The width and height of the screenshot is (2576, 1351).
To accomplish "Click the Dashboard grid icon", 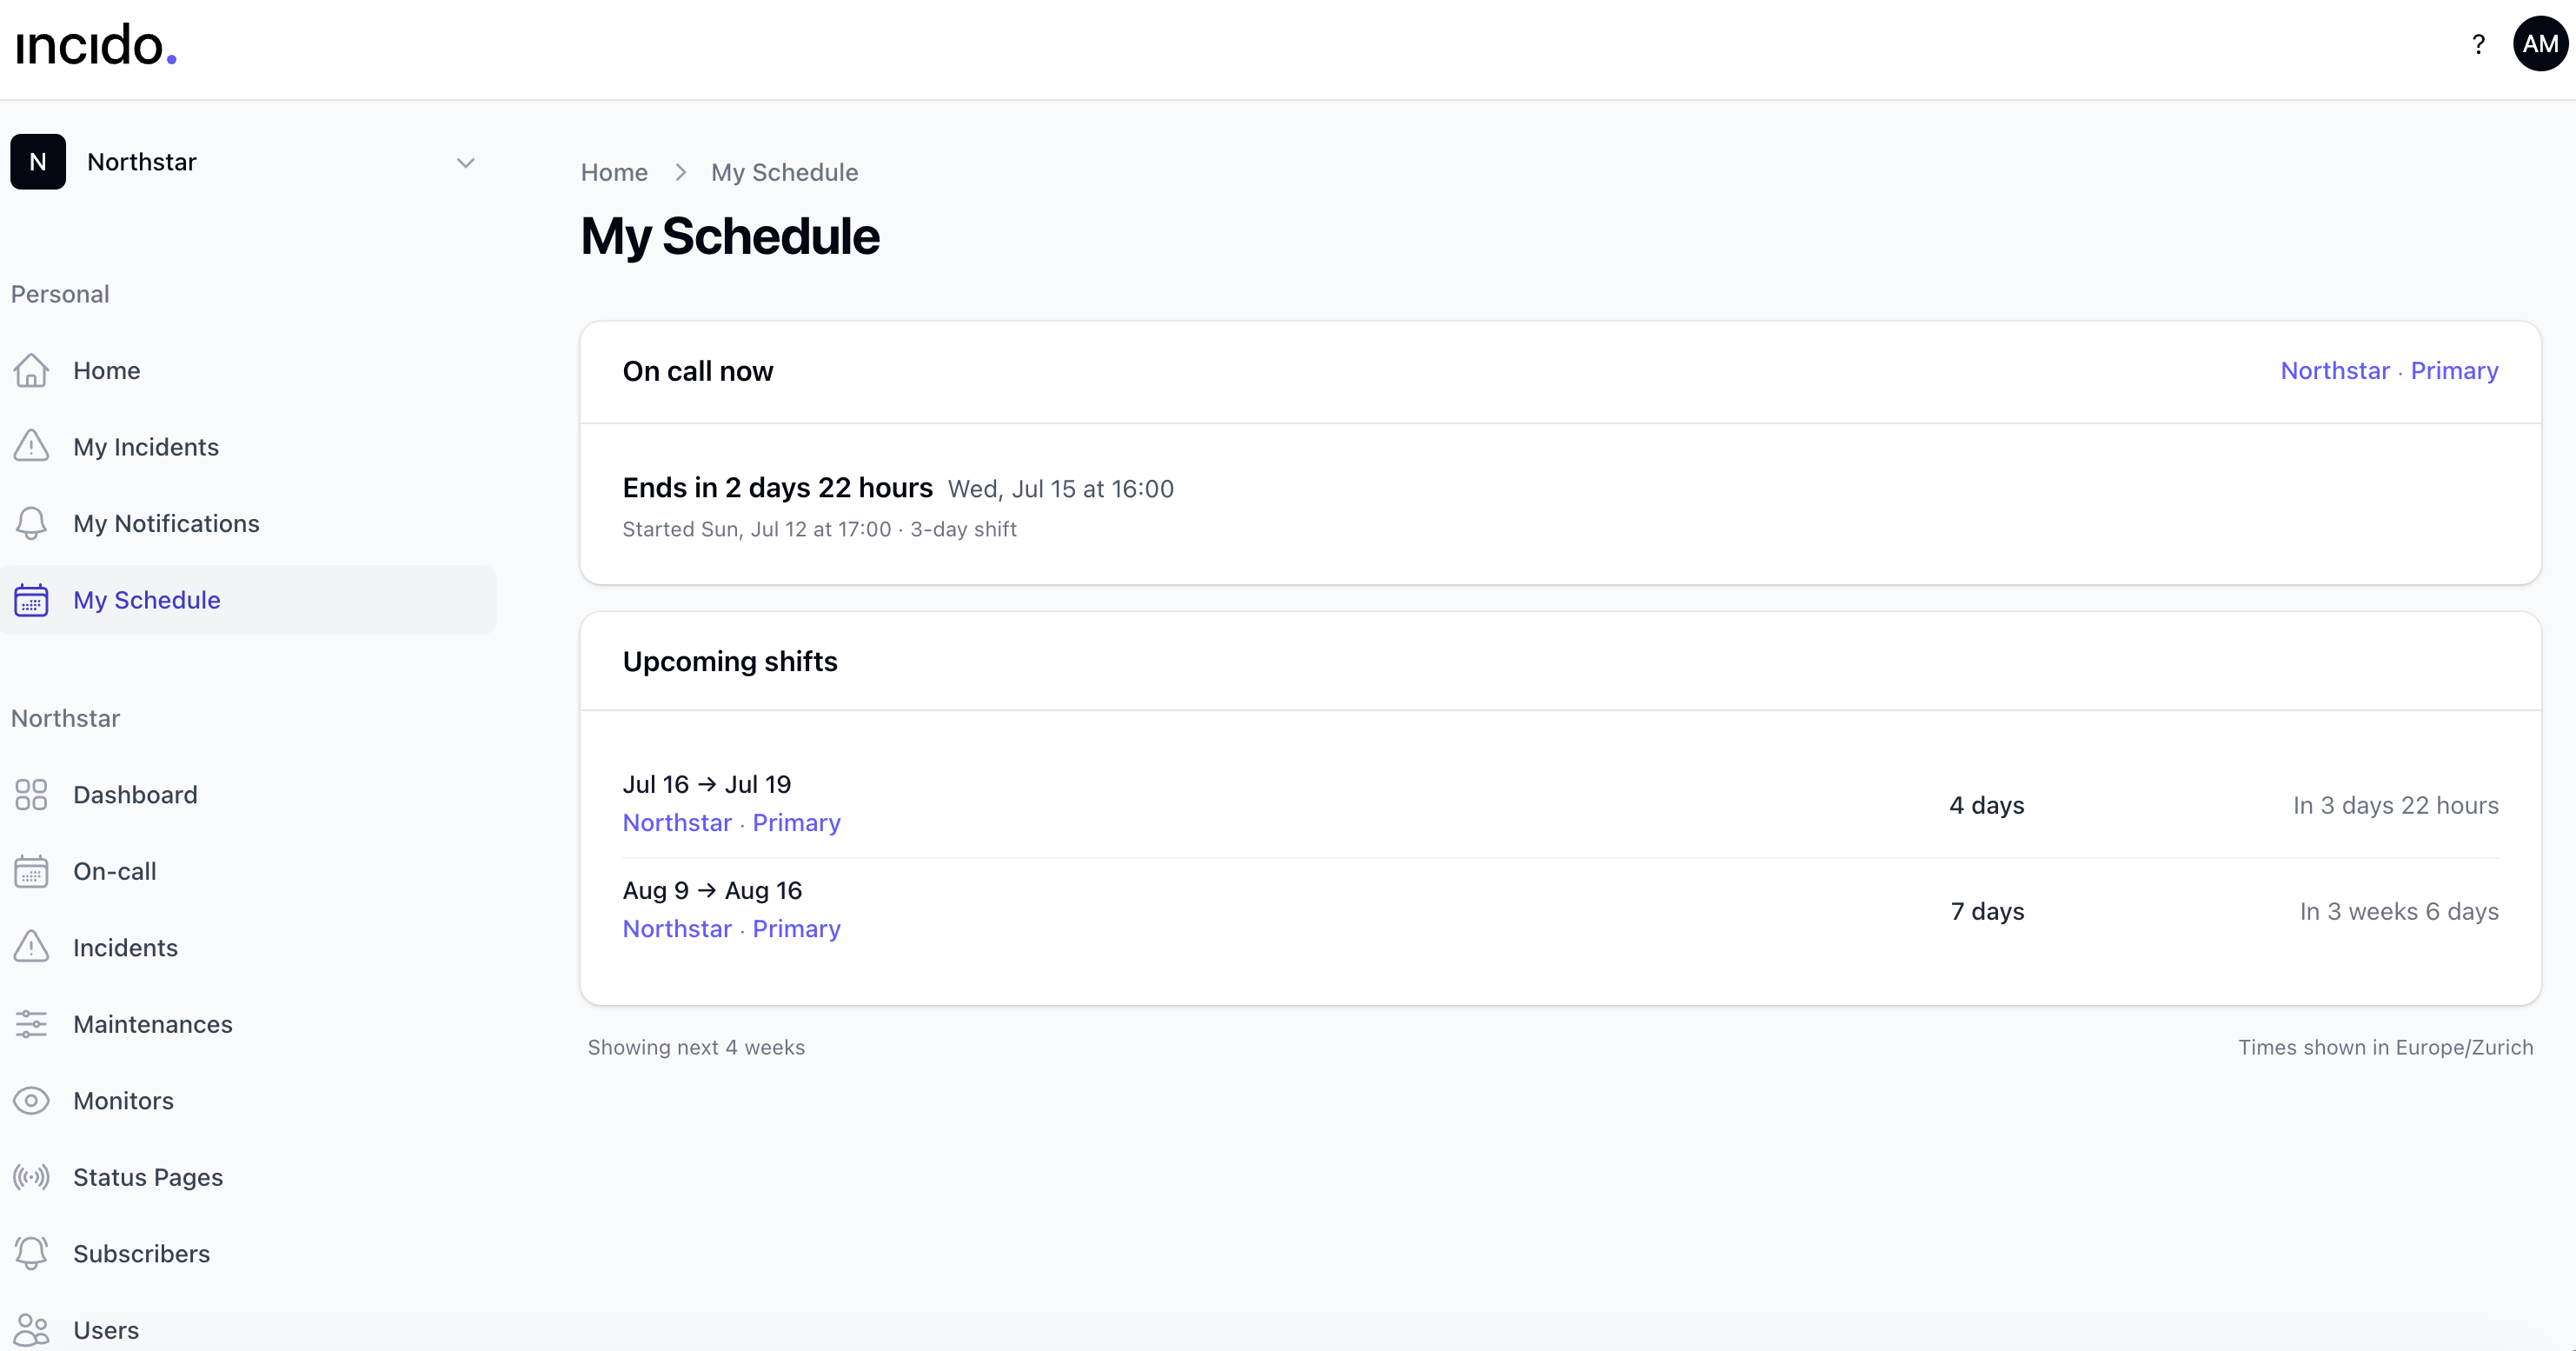I will (31, 795).
